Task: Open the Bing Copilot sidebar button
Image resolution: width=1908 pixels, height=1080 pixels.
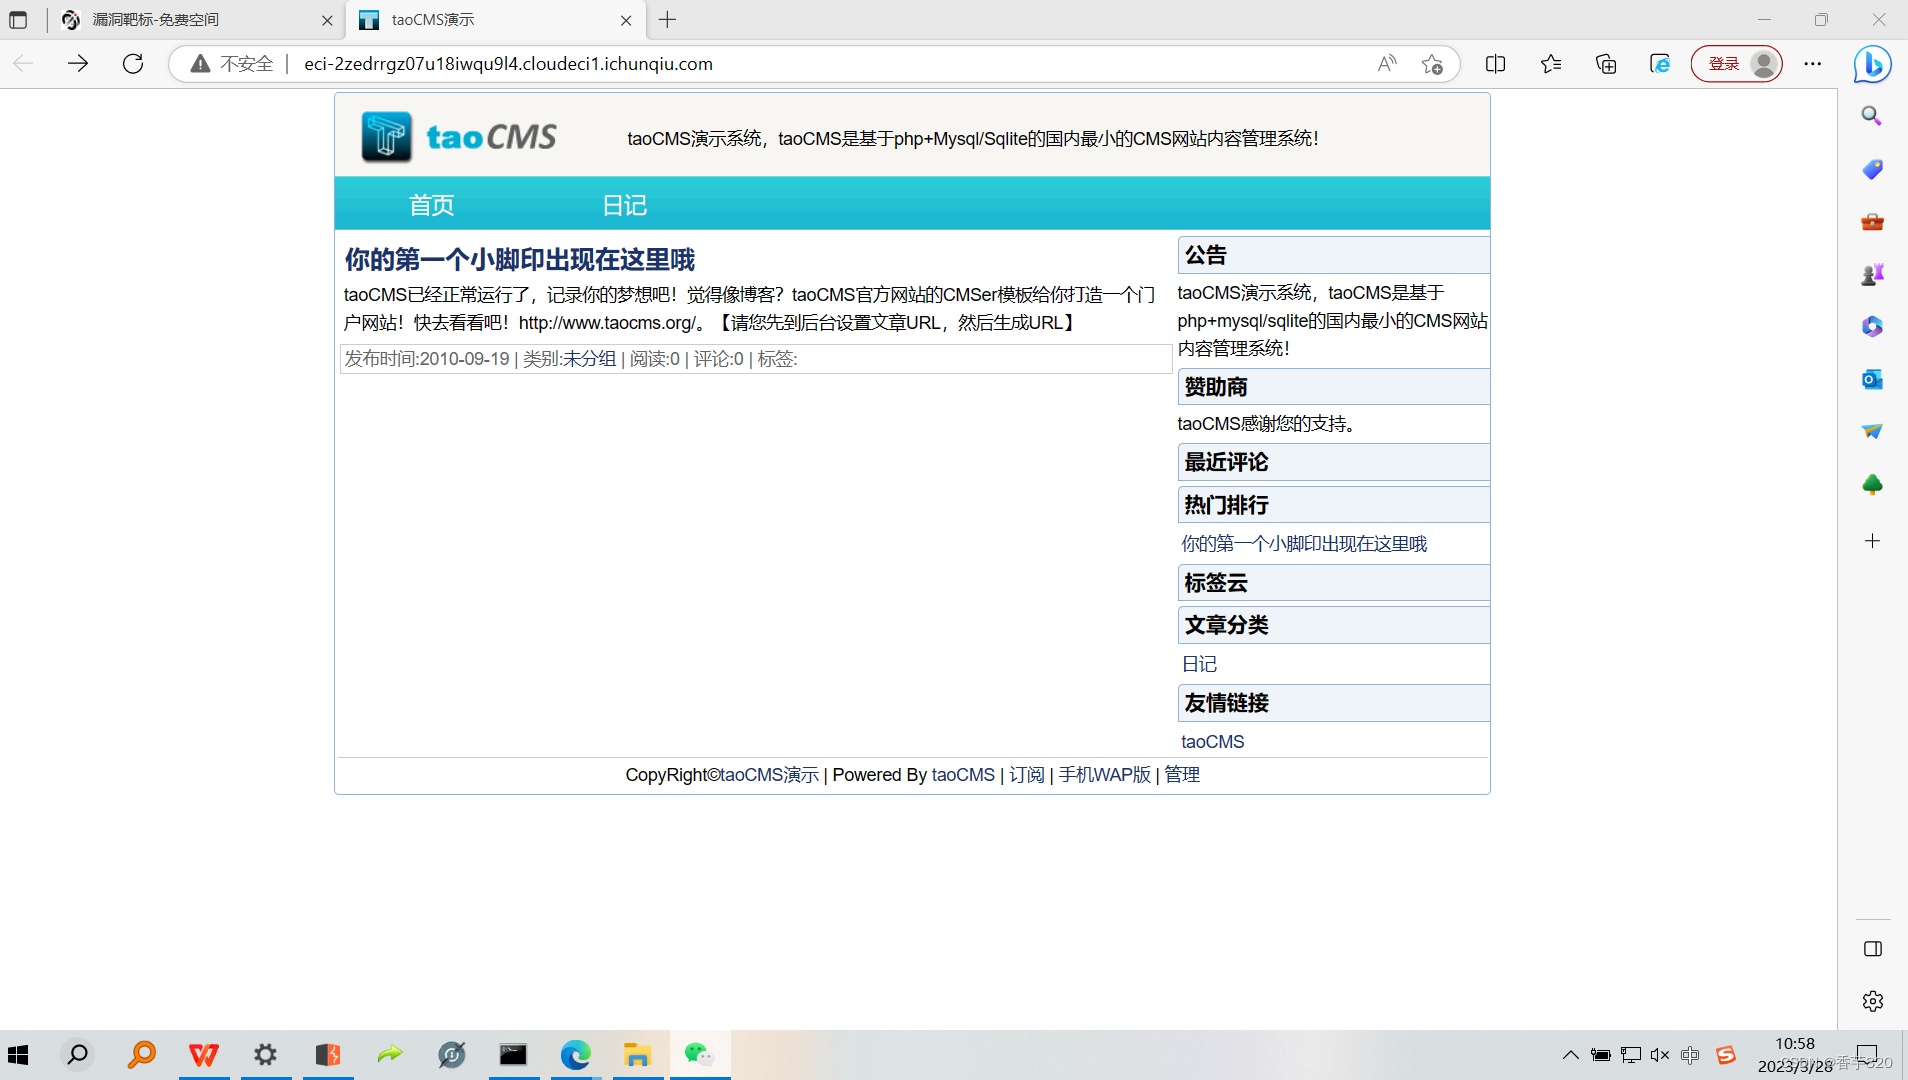Action: [1872, 64]
